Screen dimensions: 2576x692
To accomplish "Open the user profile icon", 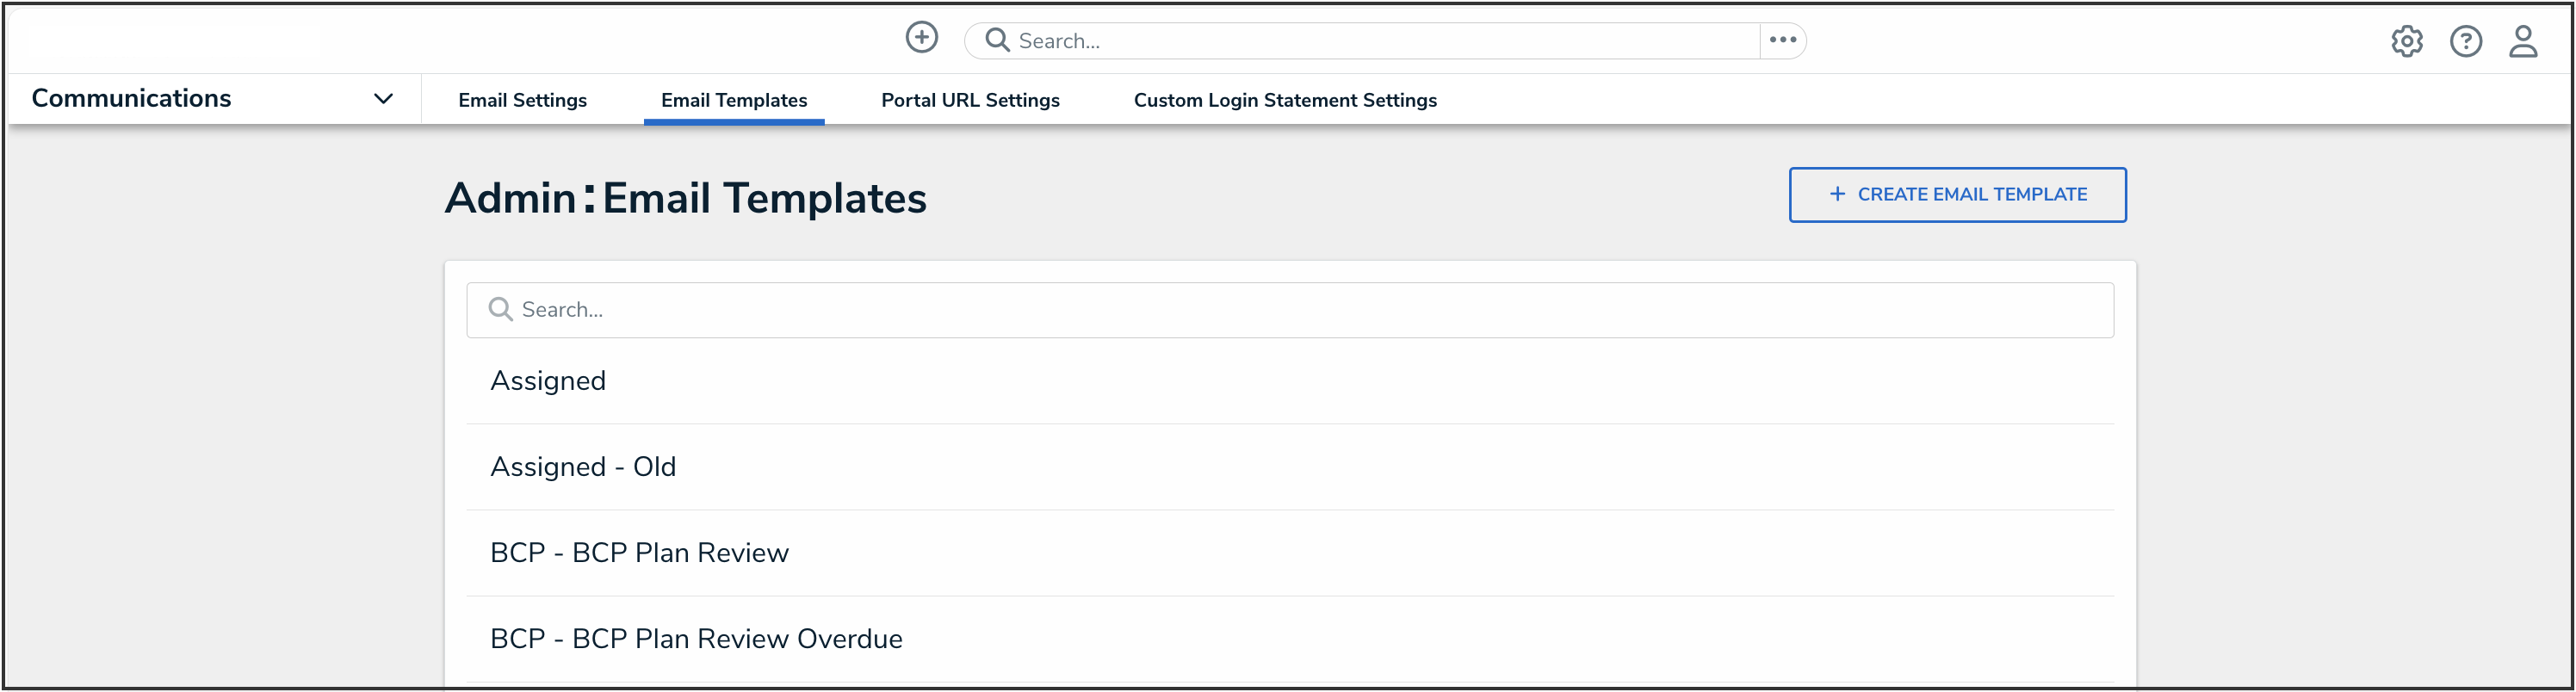I will (x=2523, y=41).
